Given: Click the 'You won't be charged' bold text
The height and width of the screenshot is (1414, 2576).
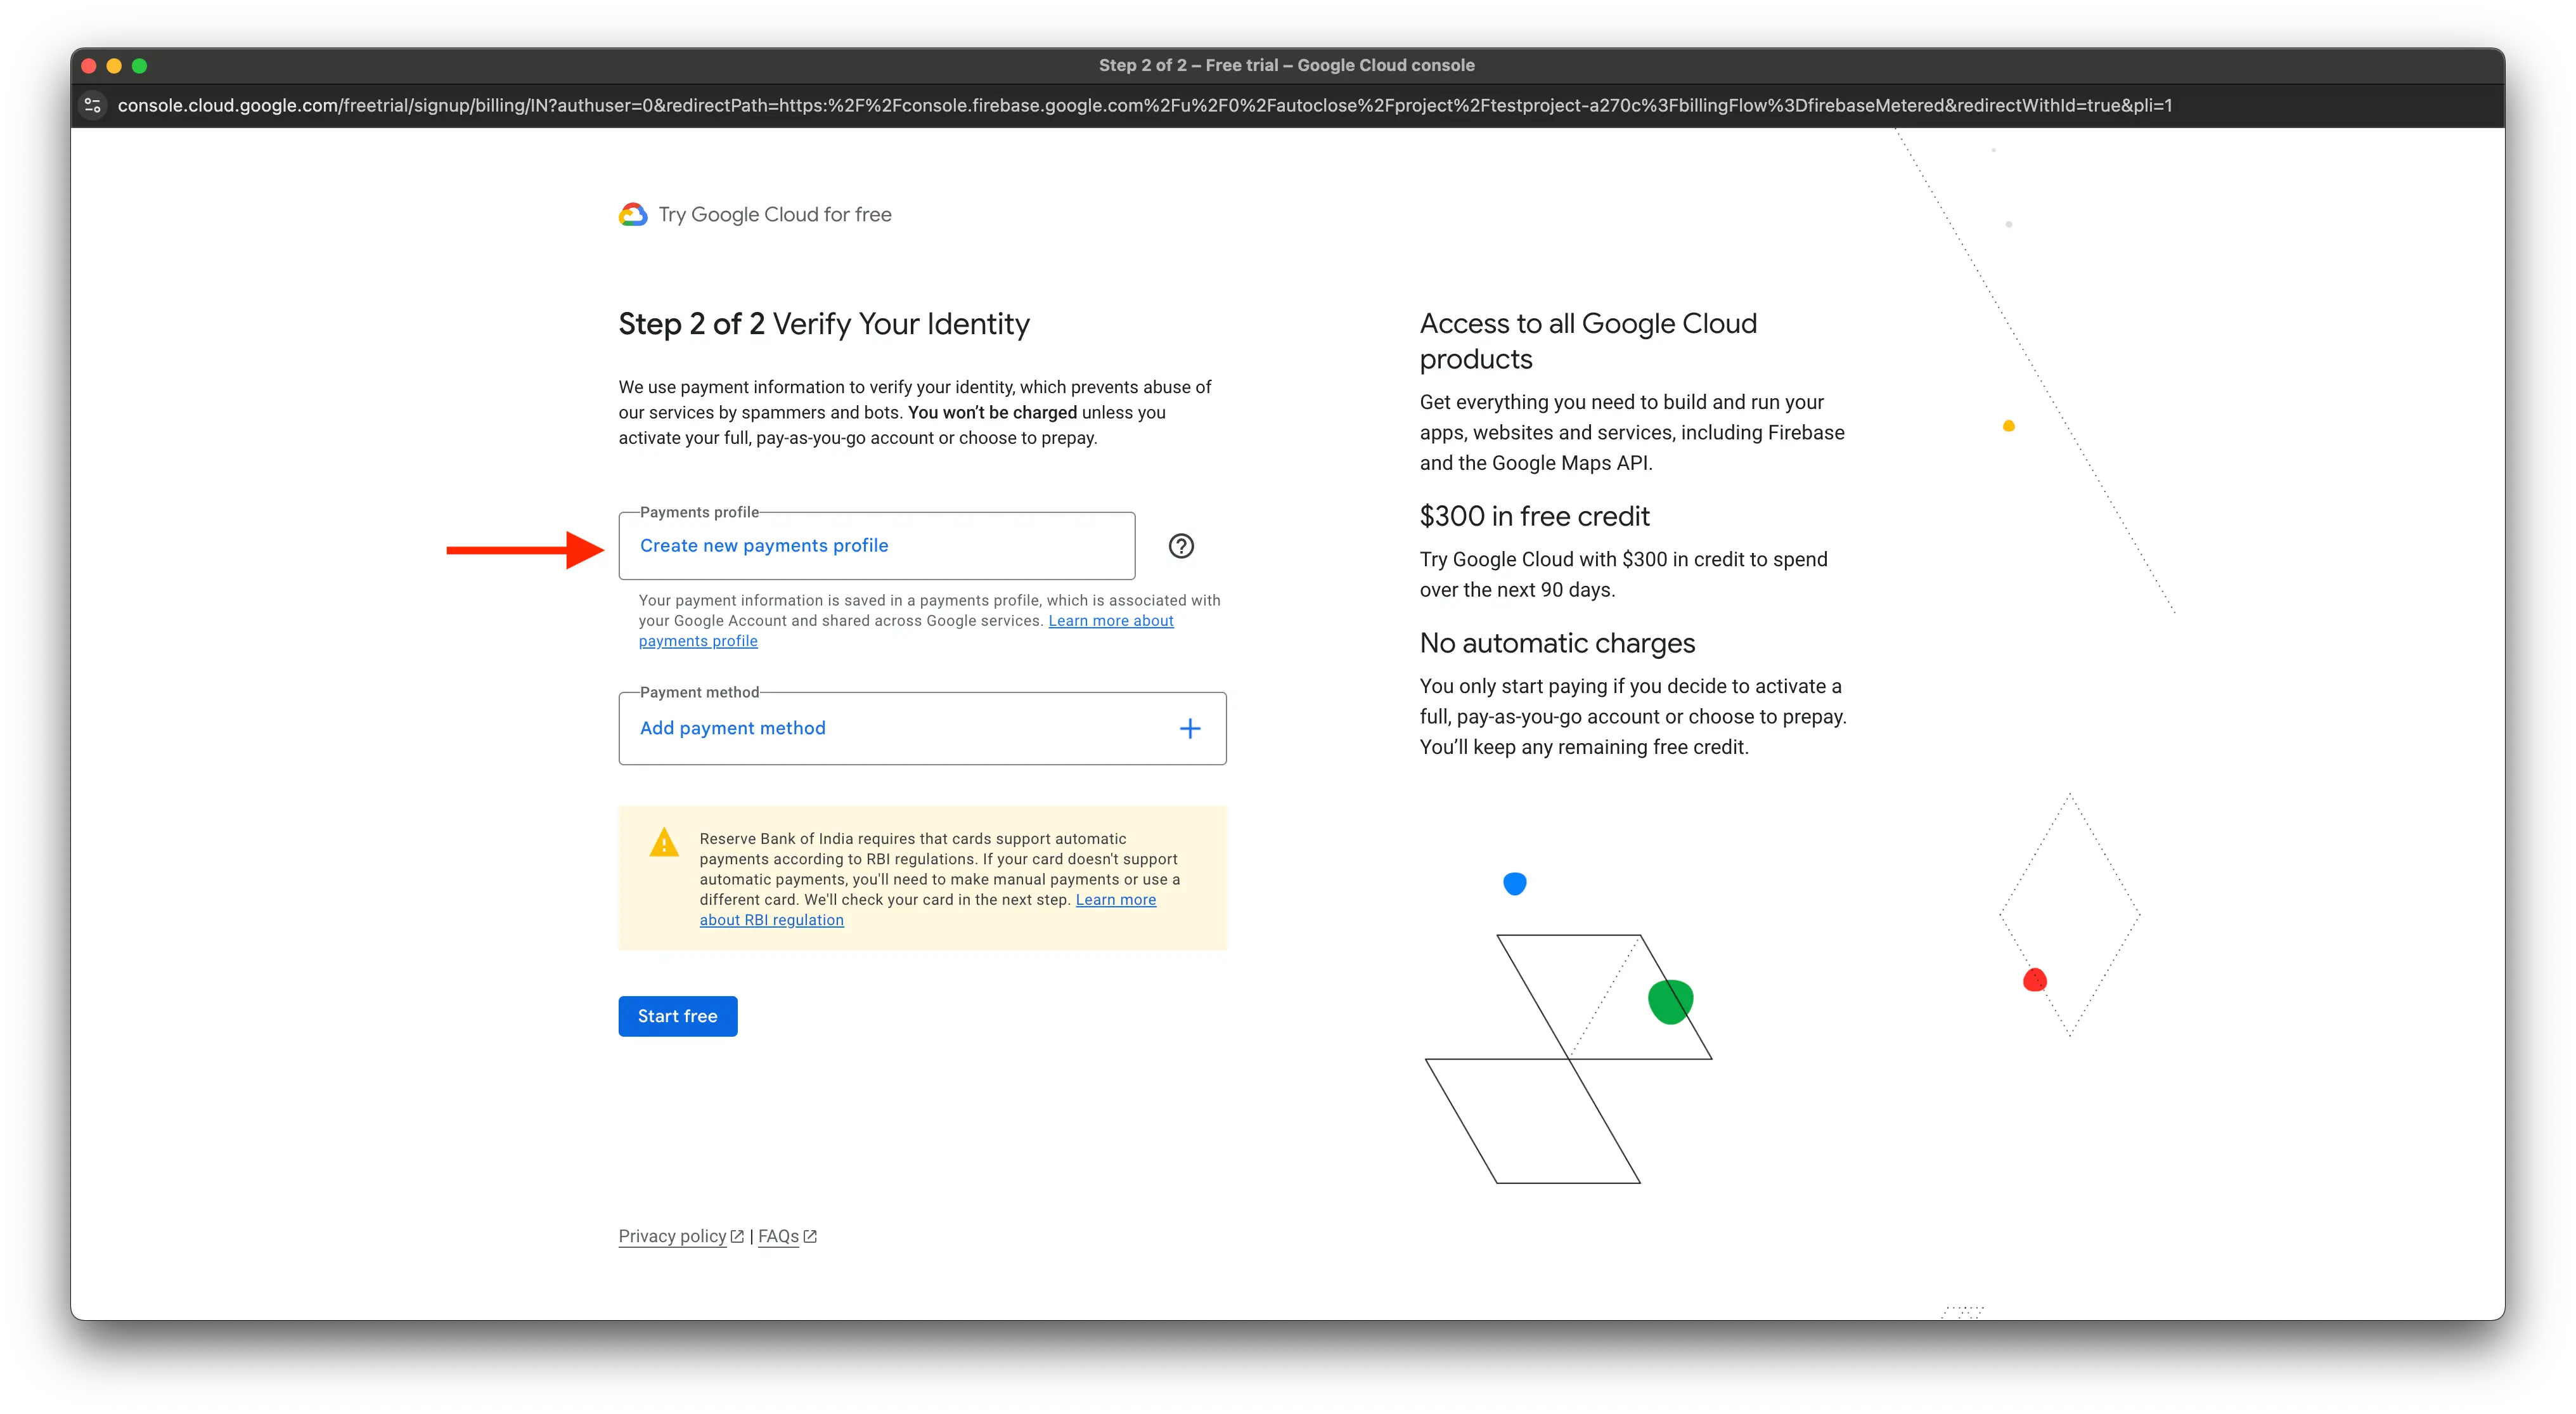Looking at the screenshot, I should click(992, 413).
